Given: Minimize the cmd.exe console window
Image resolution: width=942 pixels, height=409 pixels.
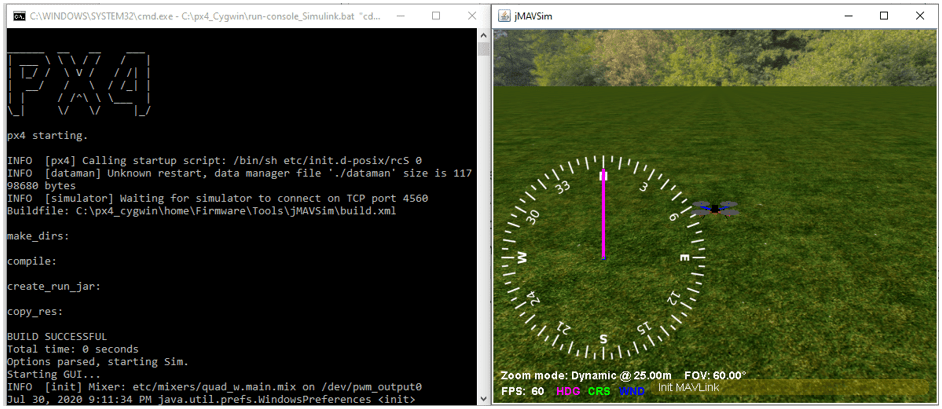Looking at the screenshot, I should [403, 16].
